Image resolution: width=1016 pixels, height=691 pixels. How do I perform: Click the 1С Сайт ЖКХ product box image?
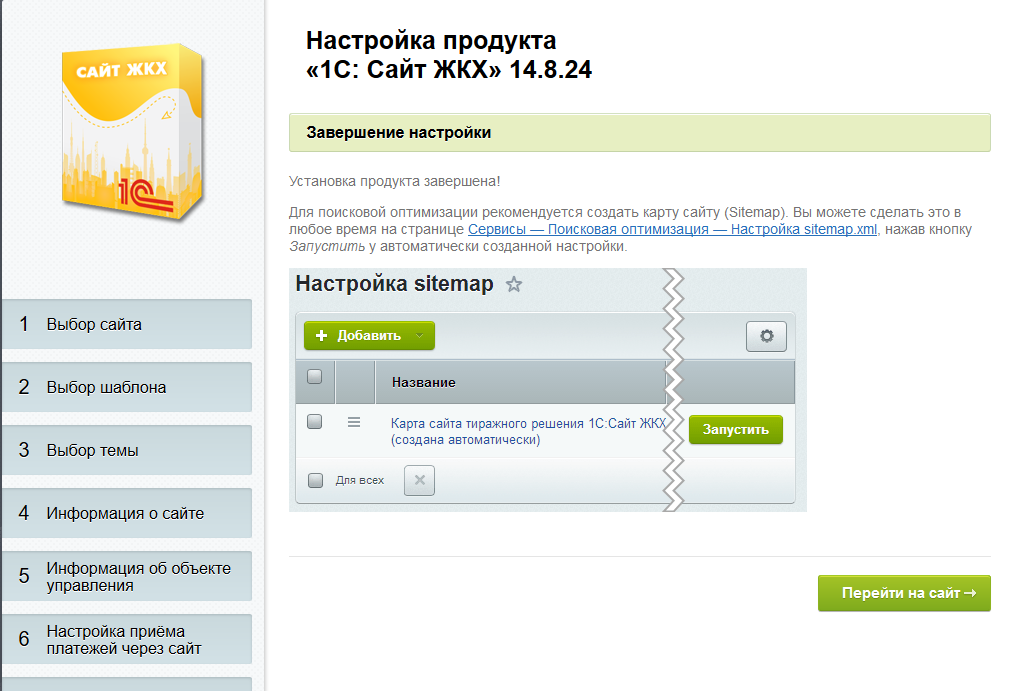click(x=132, y=133)
